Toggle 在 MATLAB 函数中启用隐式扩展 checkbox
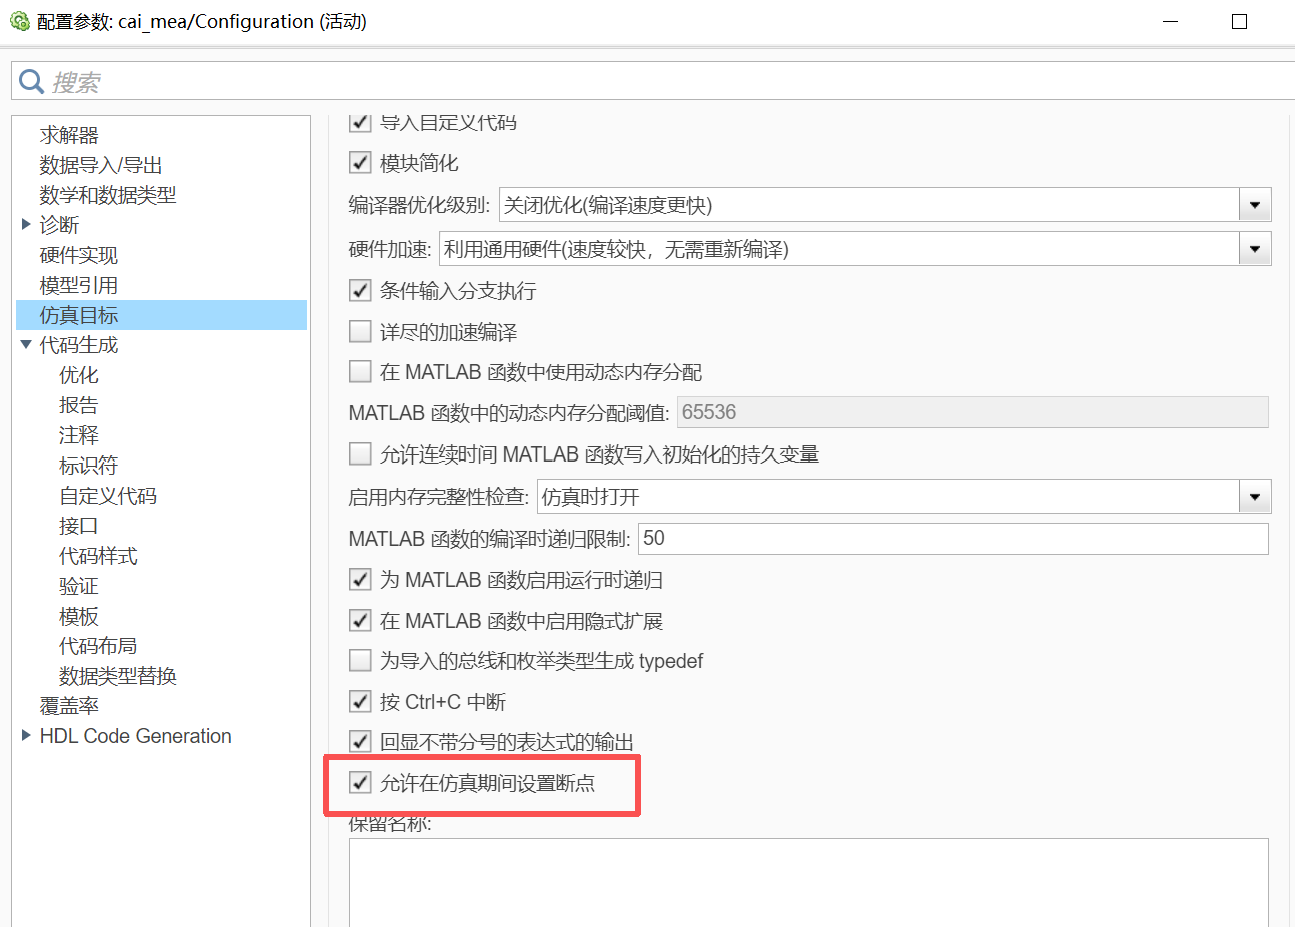Screen dimensions: 1295x927 (x=360, y=620)
